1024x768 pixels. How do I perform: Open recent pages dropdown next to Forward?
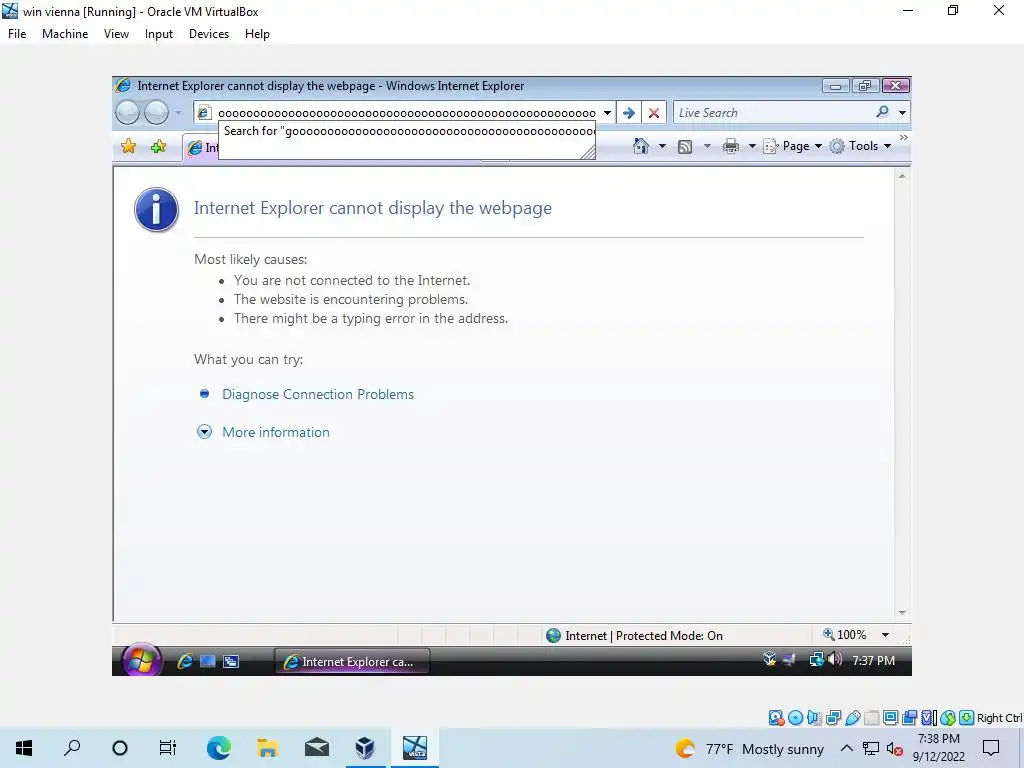pos(178,113)
